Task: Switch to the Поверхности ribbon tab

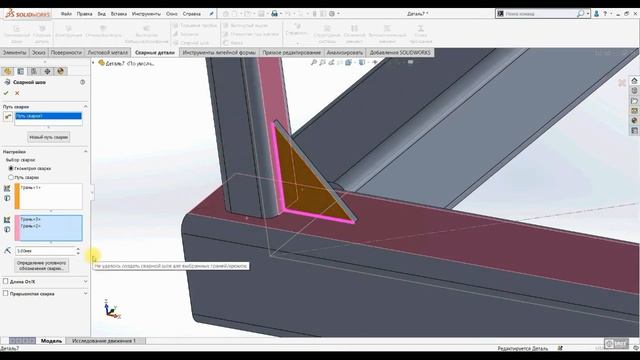Action: pos(66,53)
